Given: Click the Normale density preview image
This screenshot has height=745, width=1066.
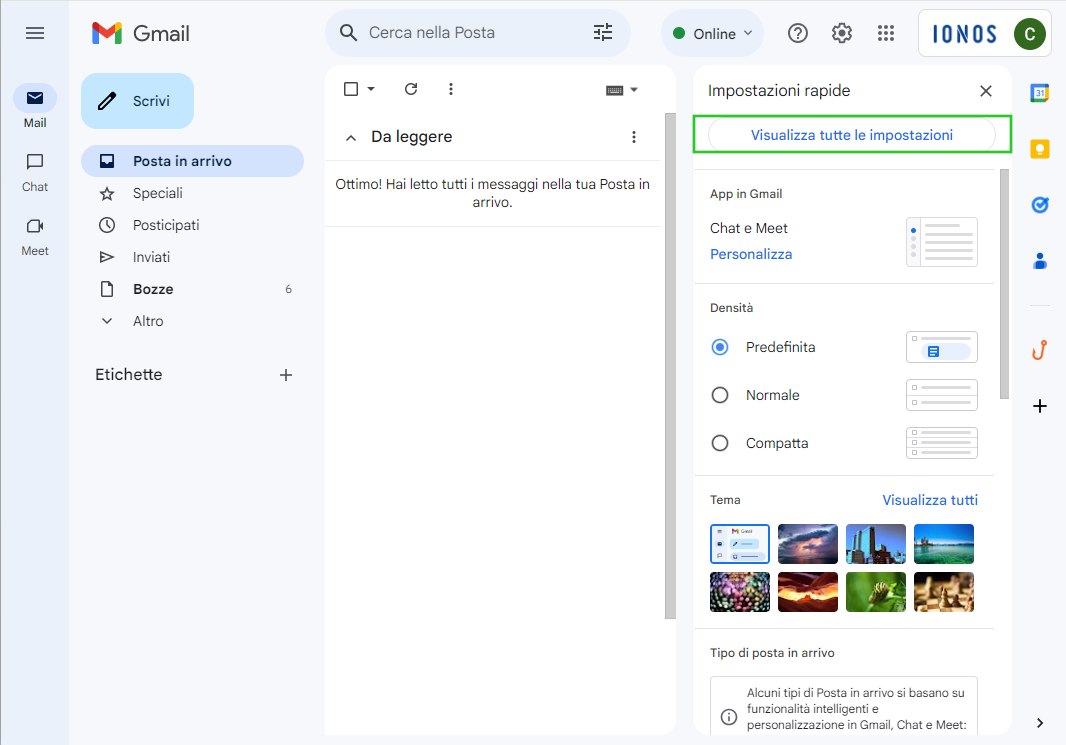Looking at the screenshot, I should (x=942, y=395).
